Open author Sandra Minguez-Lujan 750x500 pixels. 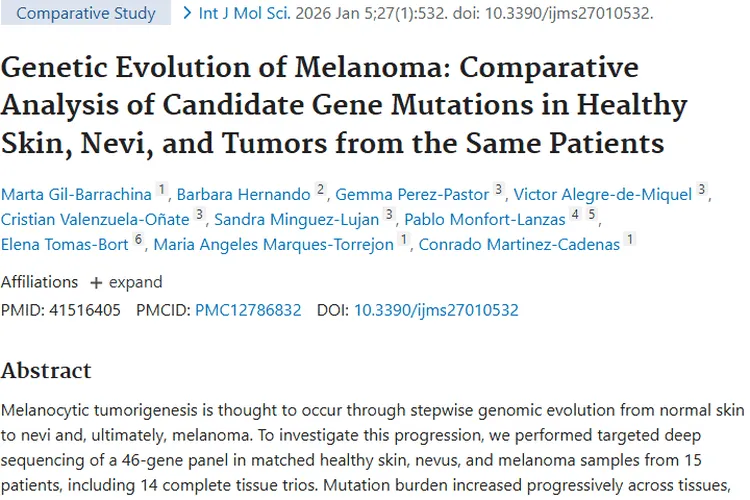(297, 218)
